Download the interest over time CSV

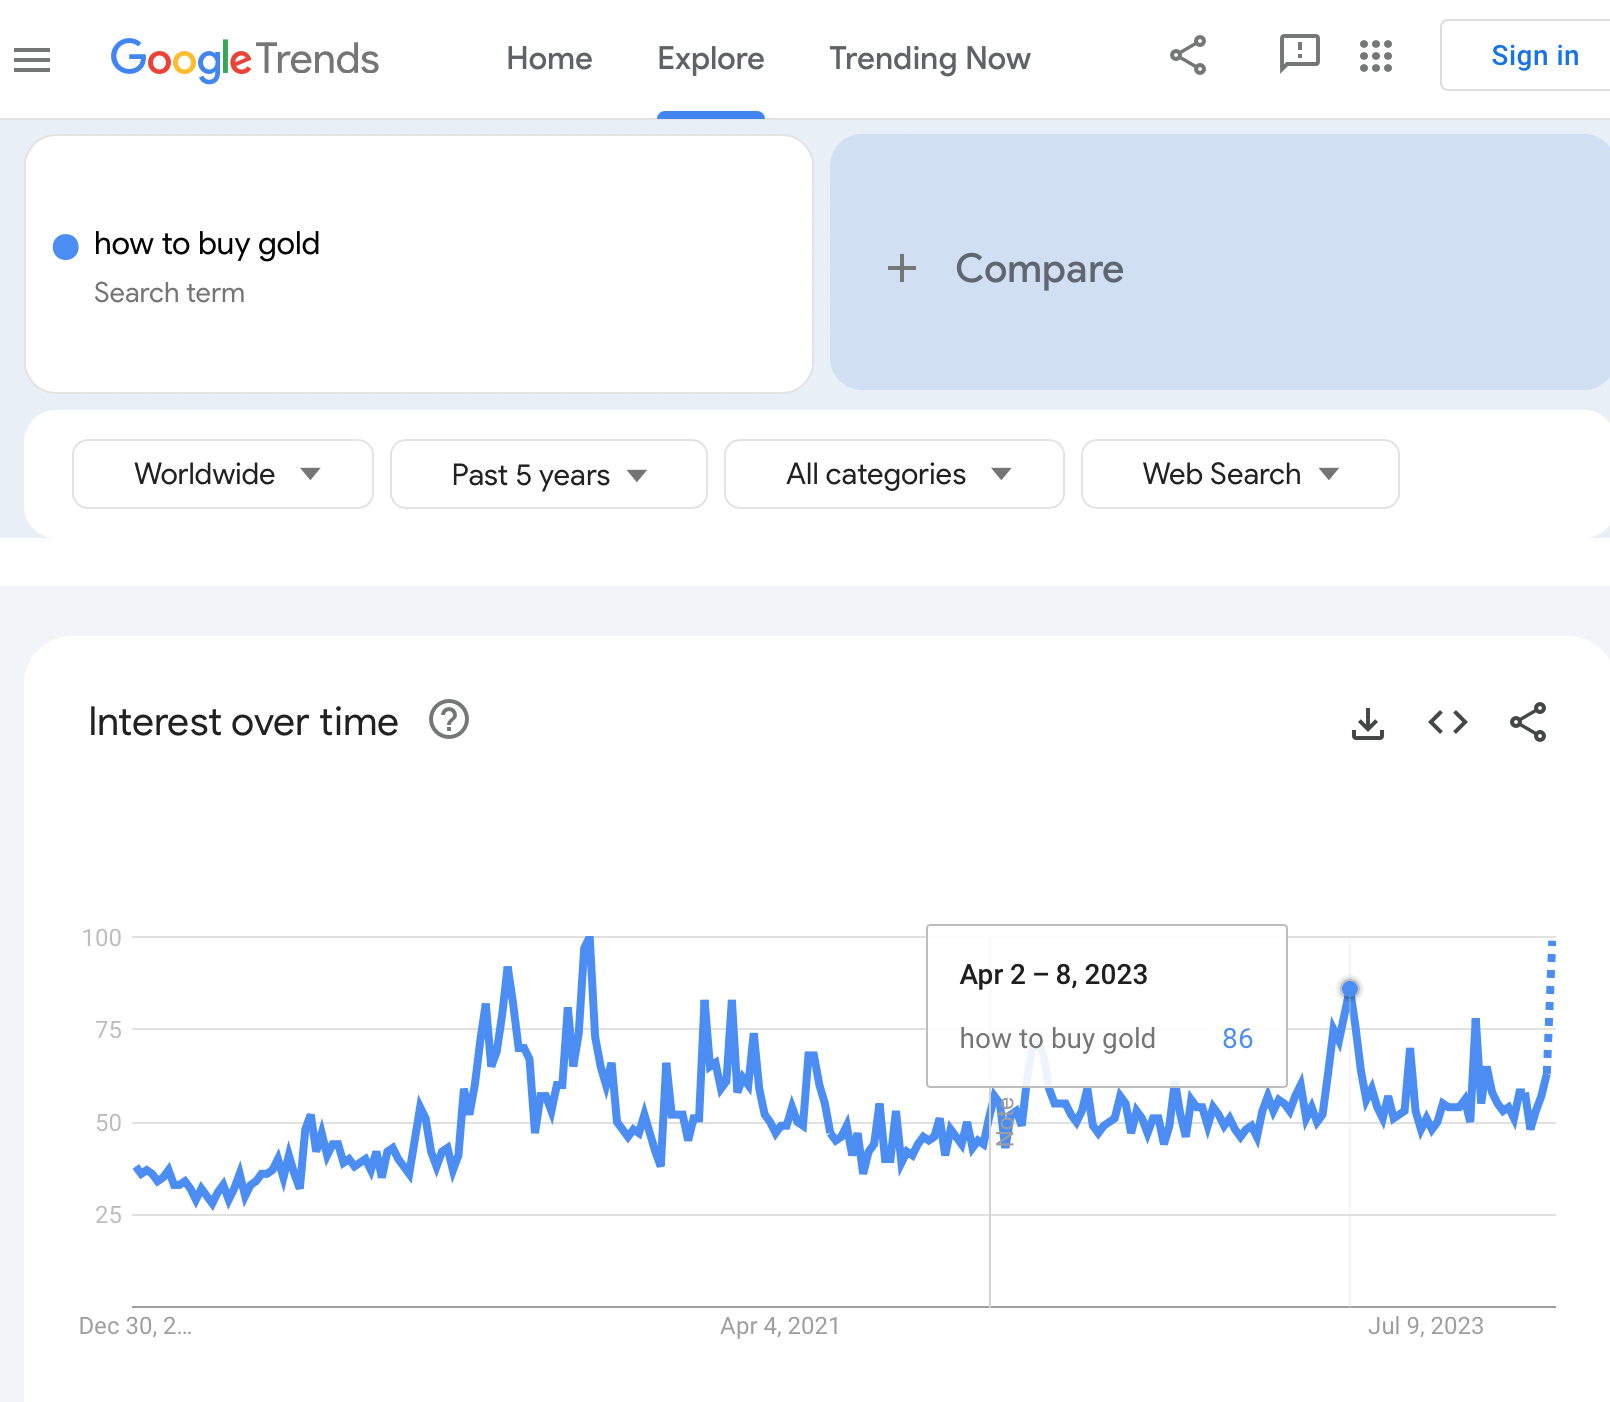pos(1367,722)
